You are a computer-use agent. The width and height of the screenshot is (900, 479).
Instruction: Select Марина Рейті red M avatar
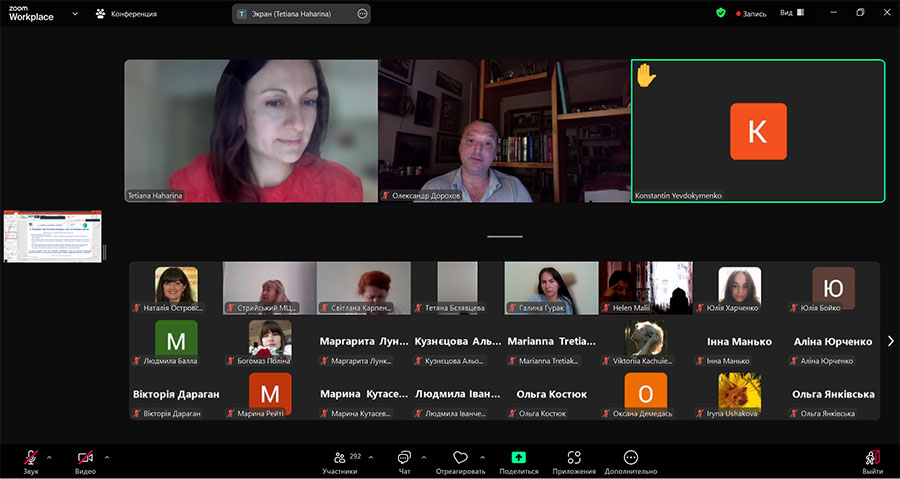coord(270,394)
